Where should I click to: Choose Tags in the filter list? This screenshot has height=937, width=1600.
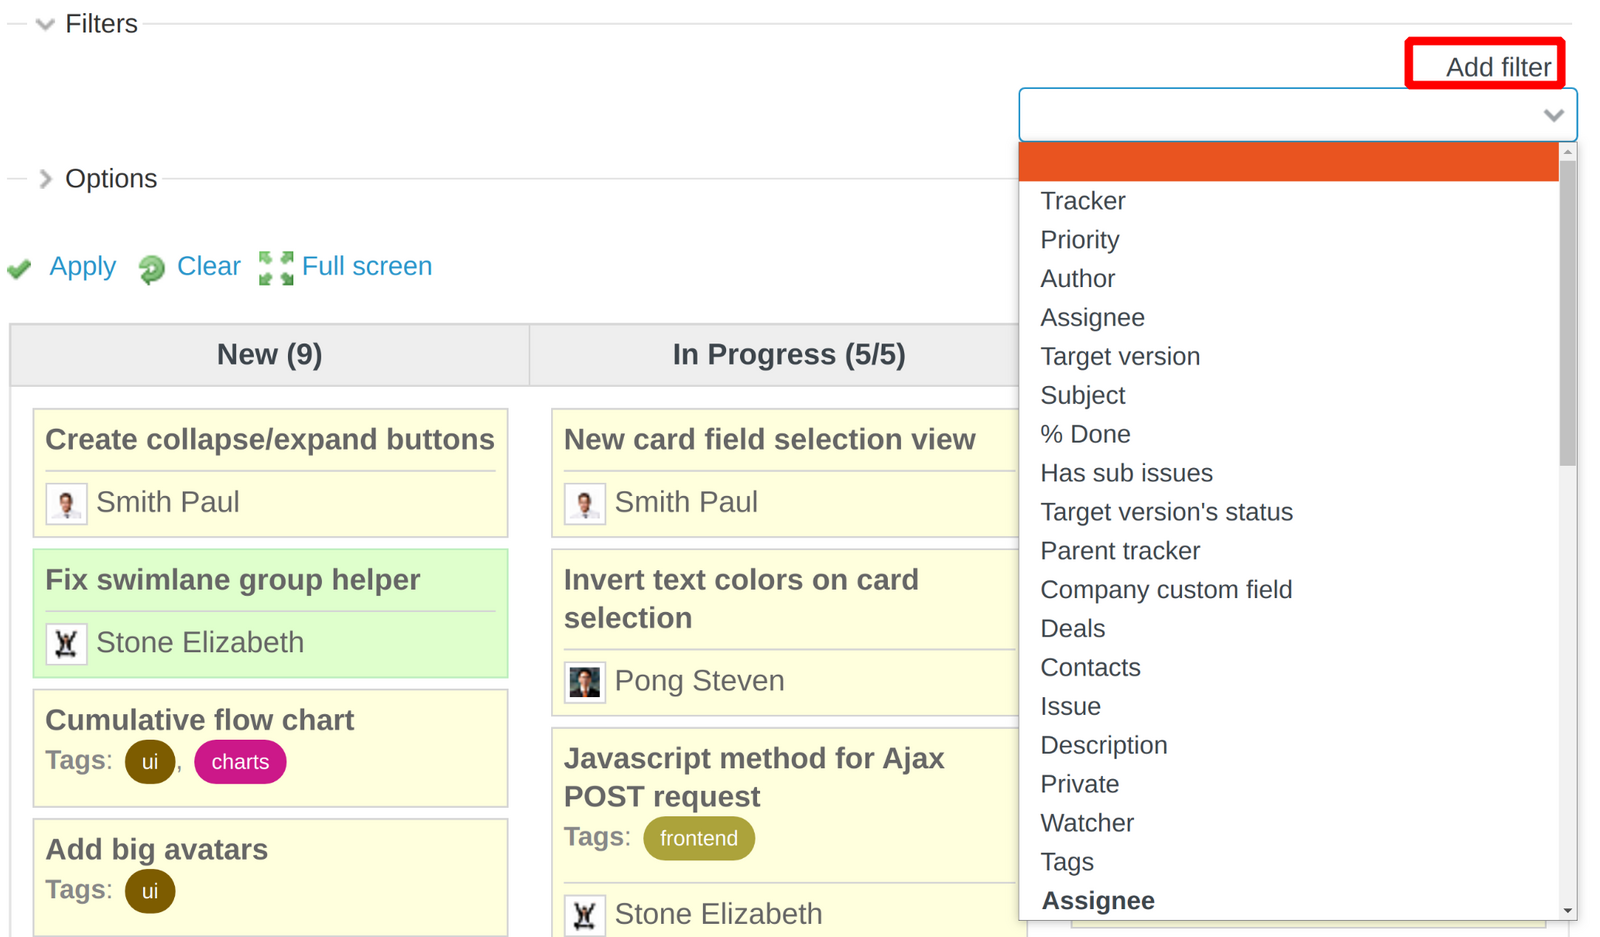tap(1066, 861)
